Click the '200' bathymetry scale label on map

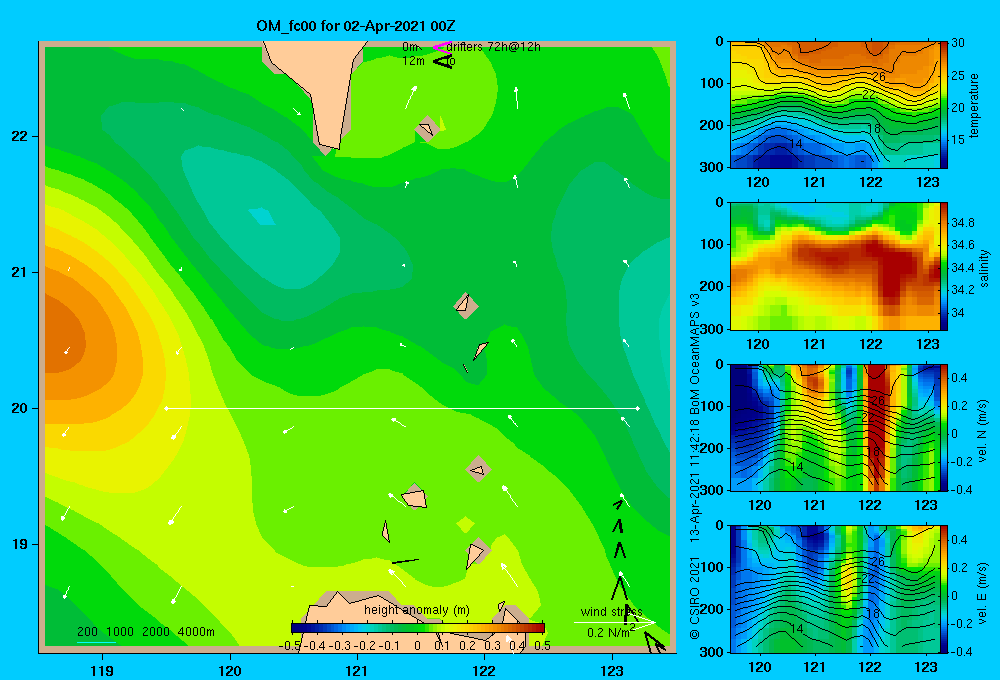pos(87,632)
